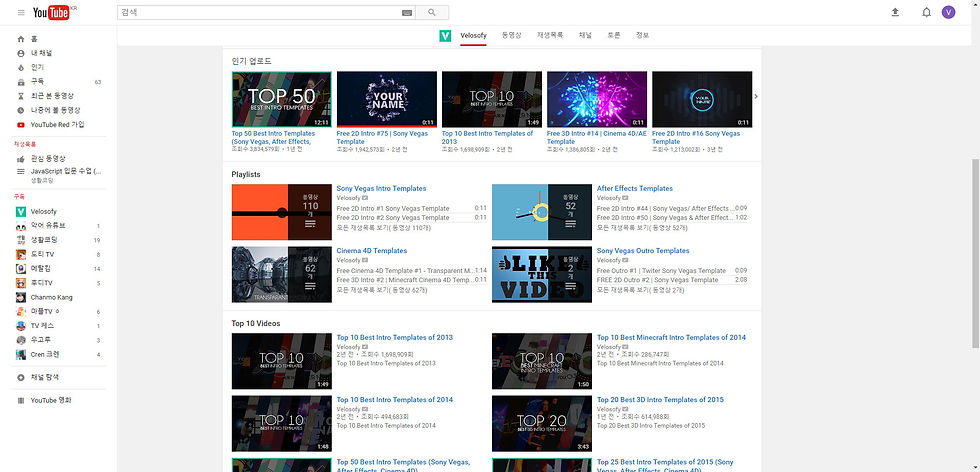Open Top 10 Best Minecraft Intro Templates link
Image resolution: width=980 pixels, height=472 pixels.
click(x=671, y=338)
